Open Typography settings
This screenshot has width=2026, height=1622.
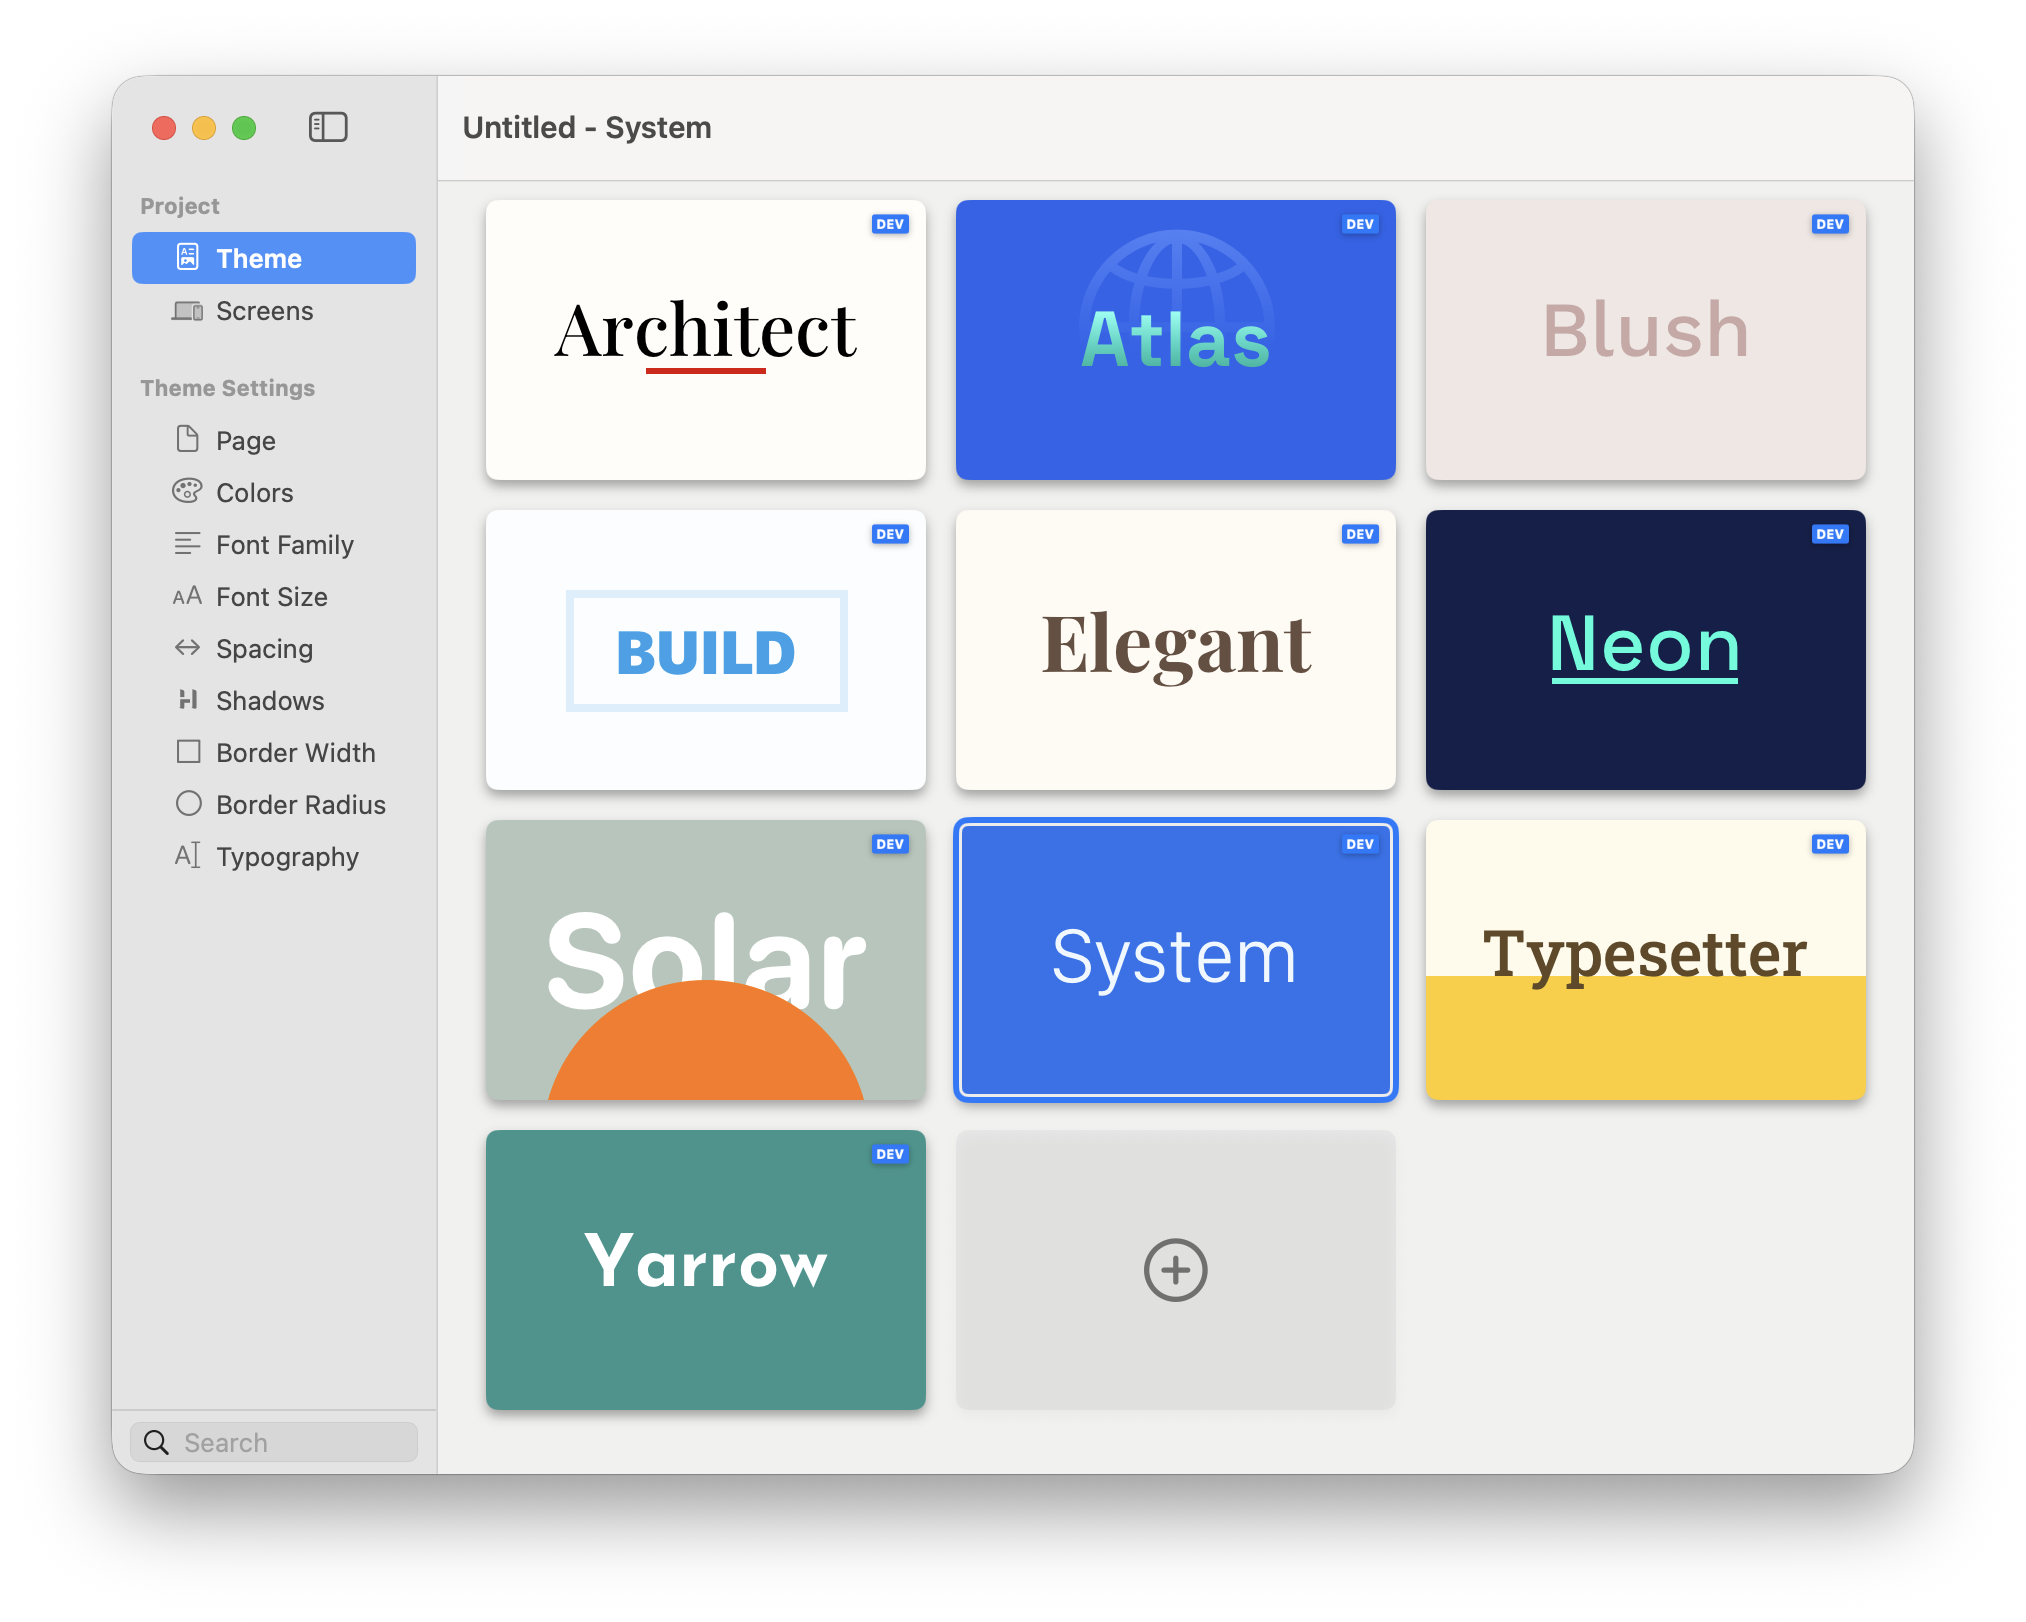point(274,856)
